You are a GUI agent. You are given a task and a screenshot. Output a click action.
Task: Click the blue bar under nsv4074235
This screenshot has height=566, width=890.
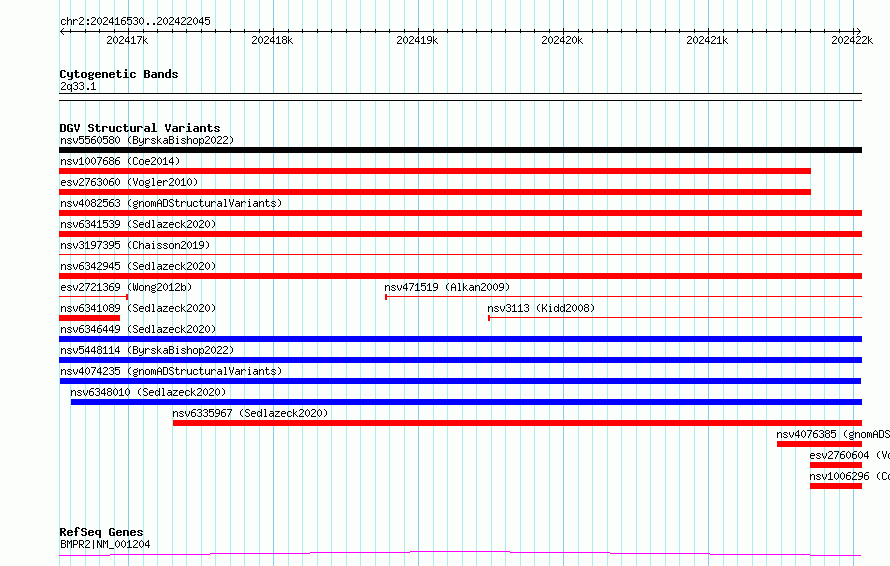[x=460, y=381]
